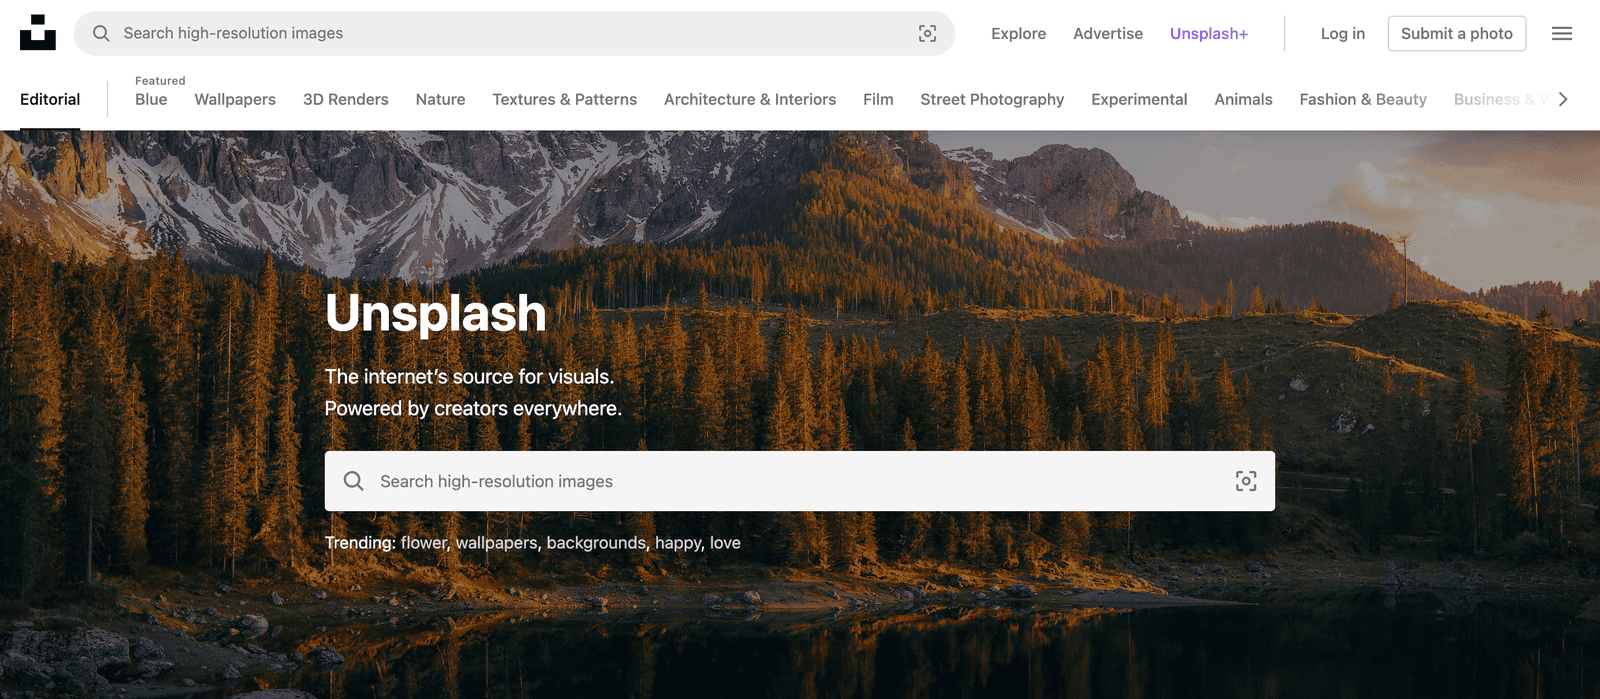Select trending term backgrounds
This screenshot has height=699, width=1600.
click(597, 543)
